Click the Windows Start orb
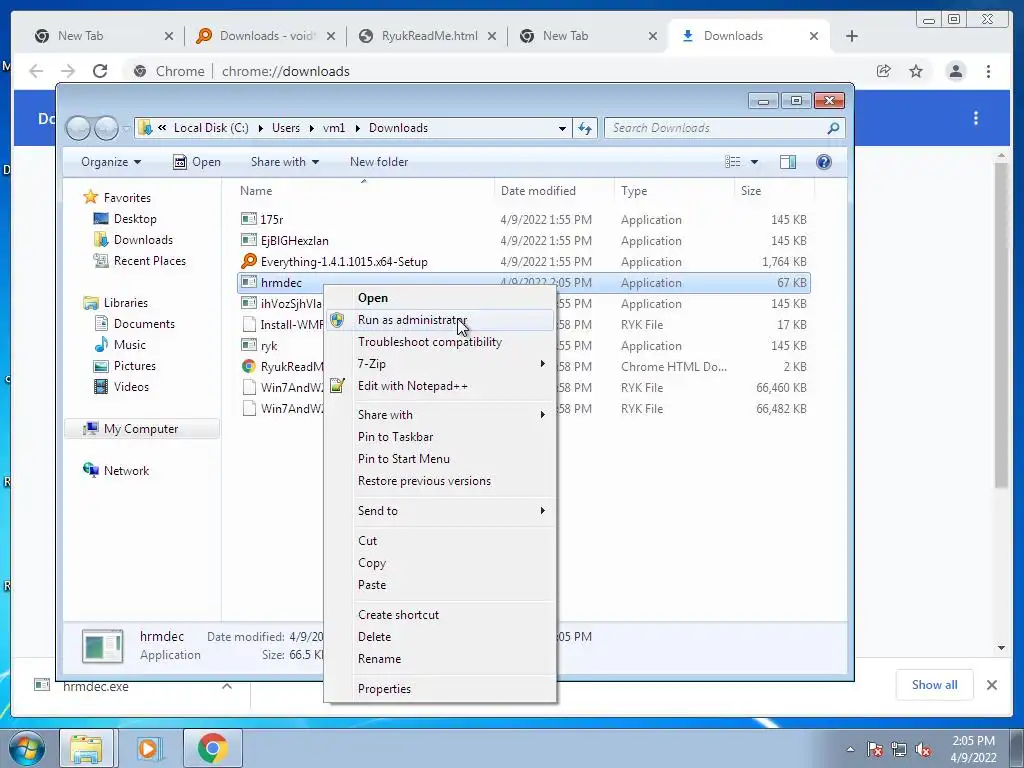 click(27, 748)
